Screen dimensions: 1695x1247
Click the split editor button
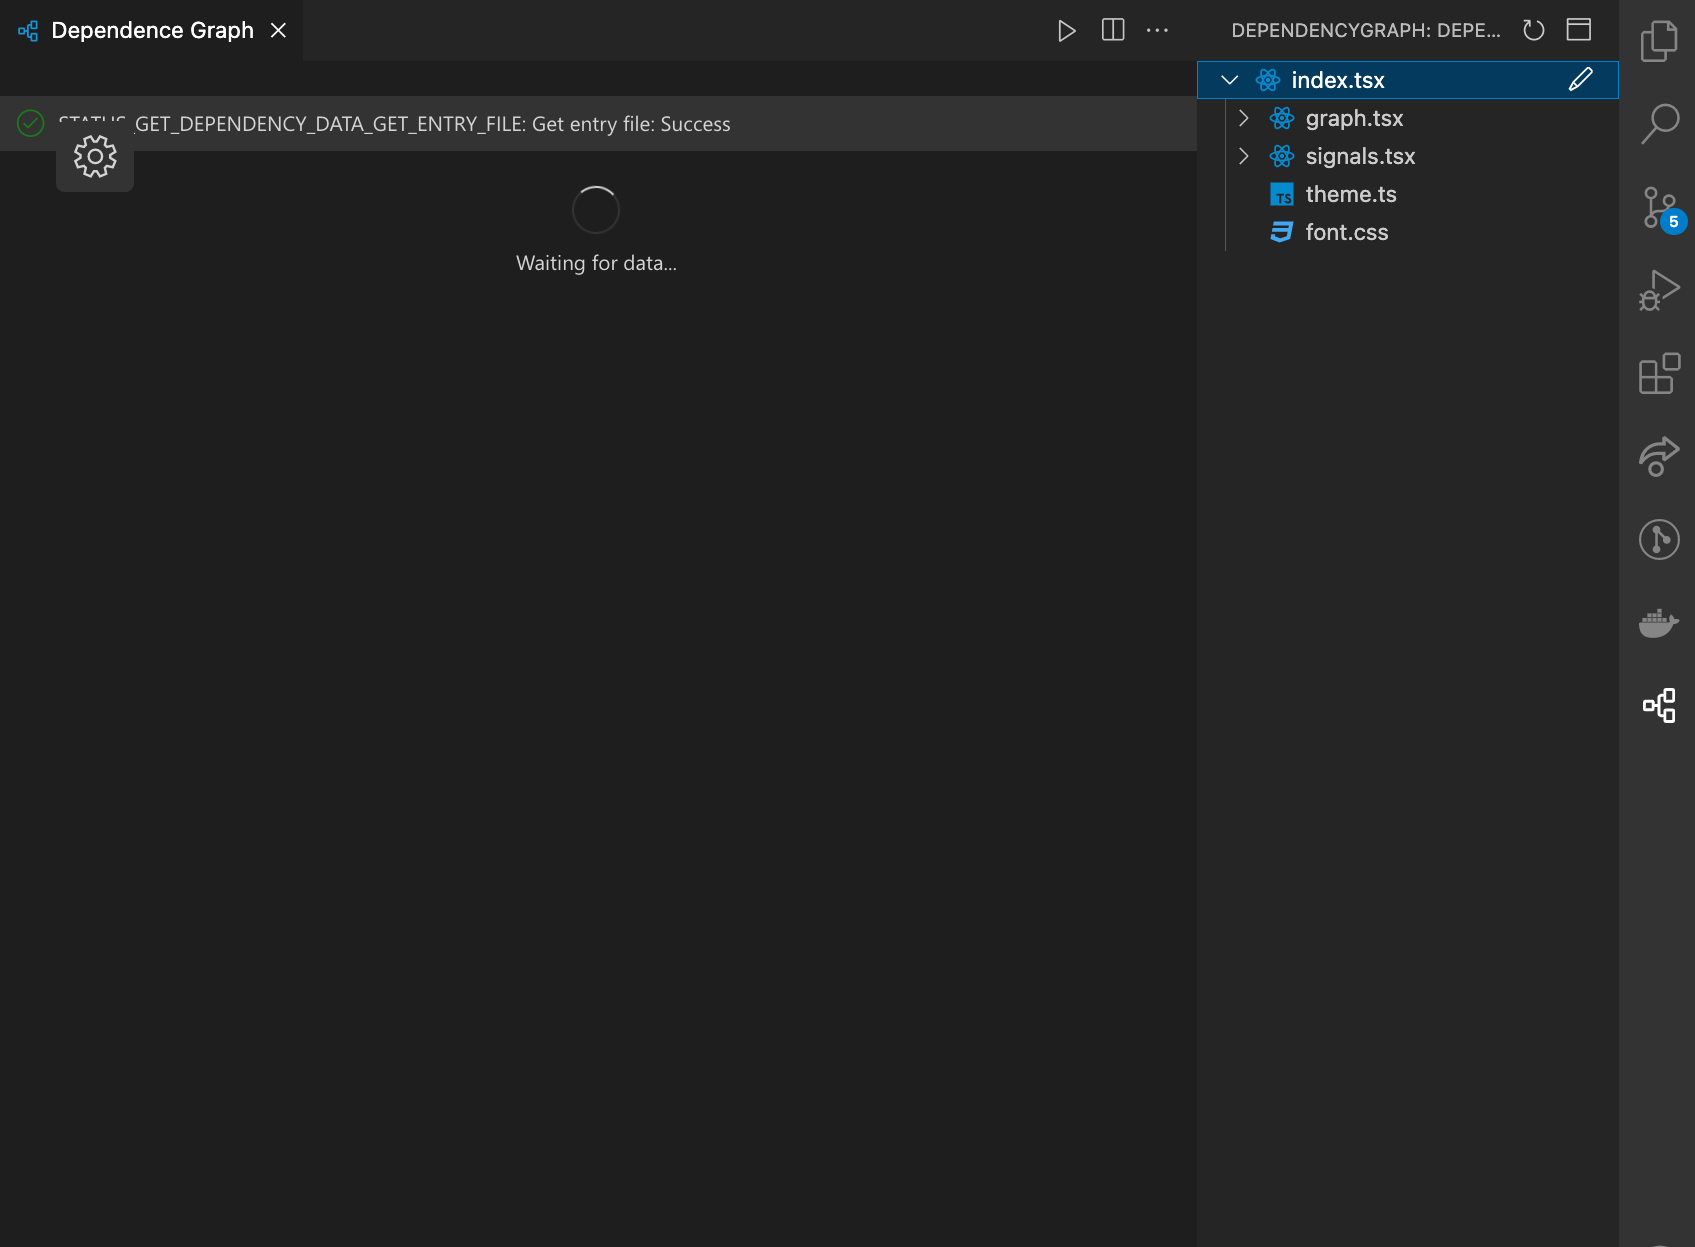pos(1112,30)
